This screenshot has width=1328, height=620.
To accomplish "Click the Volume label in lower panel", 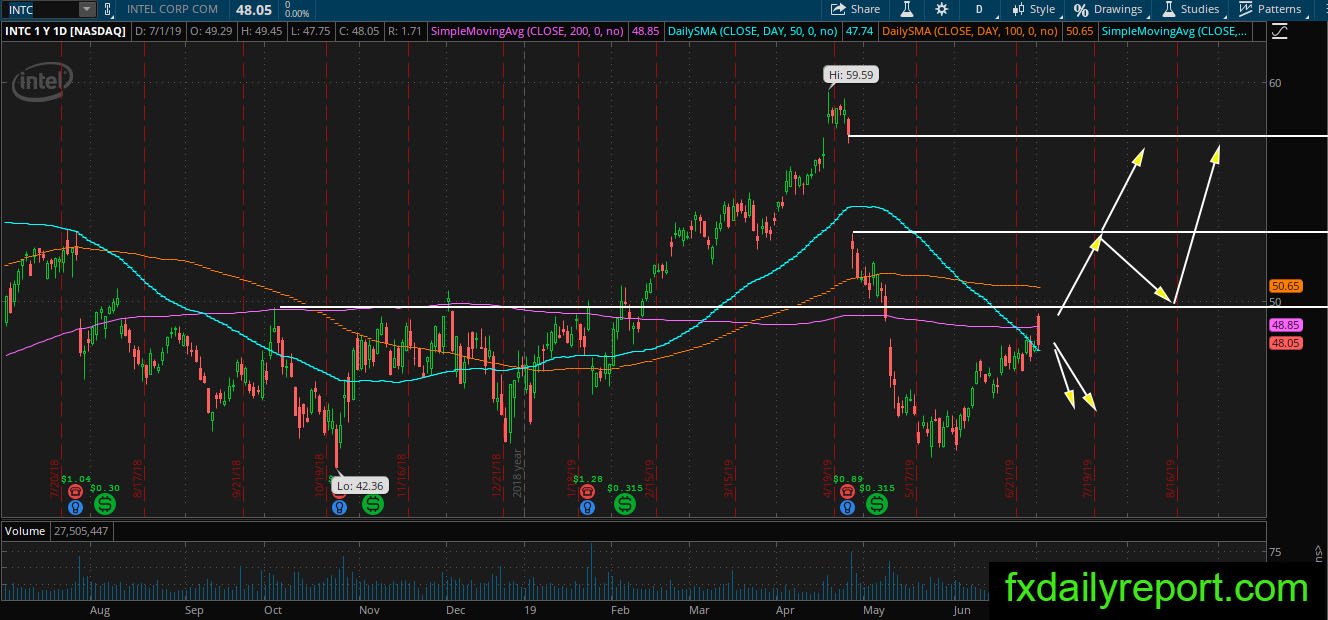I will point(25,531).
